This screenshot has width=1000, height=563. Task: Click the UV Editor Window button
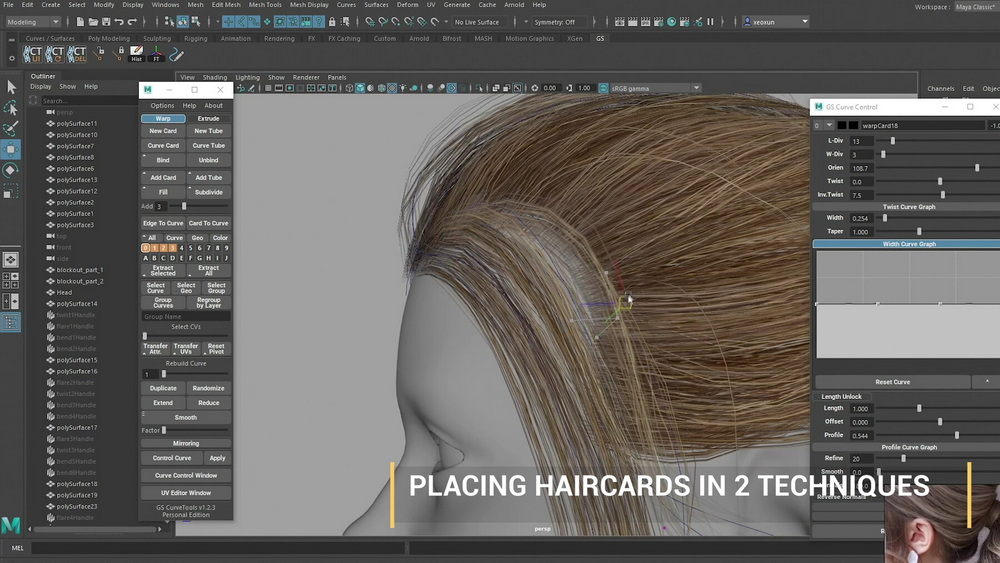186,492
